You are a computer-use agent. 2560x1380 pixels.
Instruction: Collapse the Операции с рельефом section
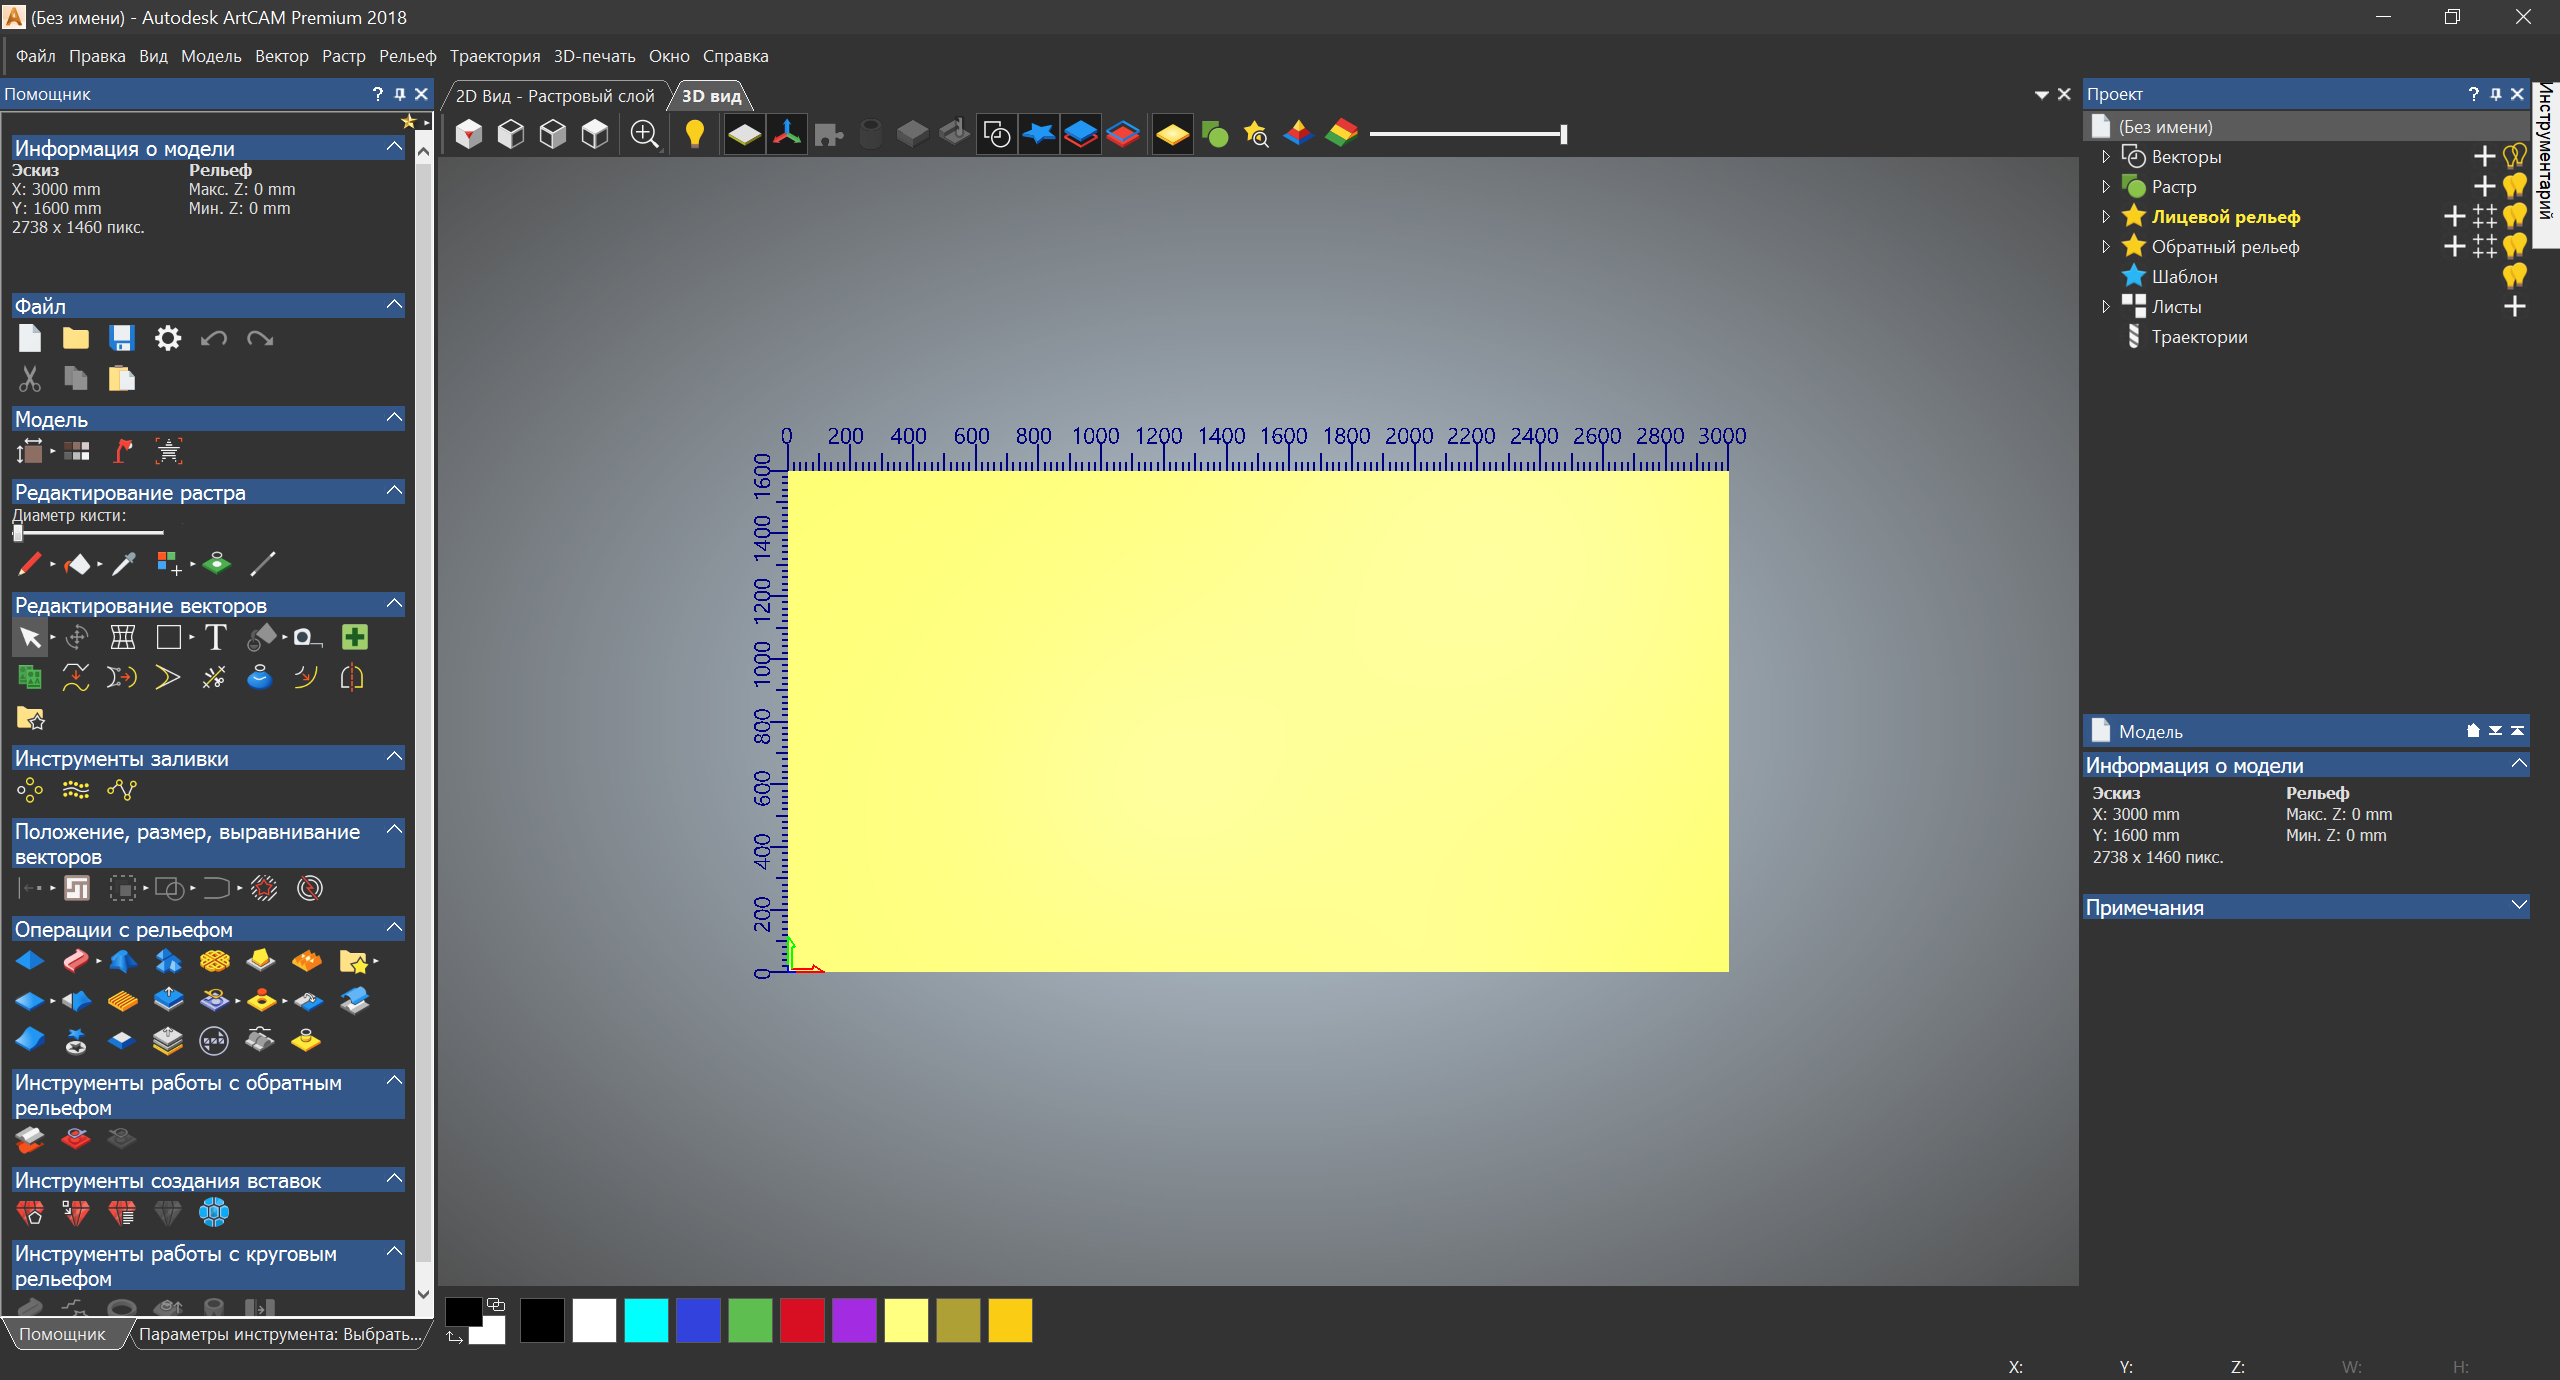[394, 928]
